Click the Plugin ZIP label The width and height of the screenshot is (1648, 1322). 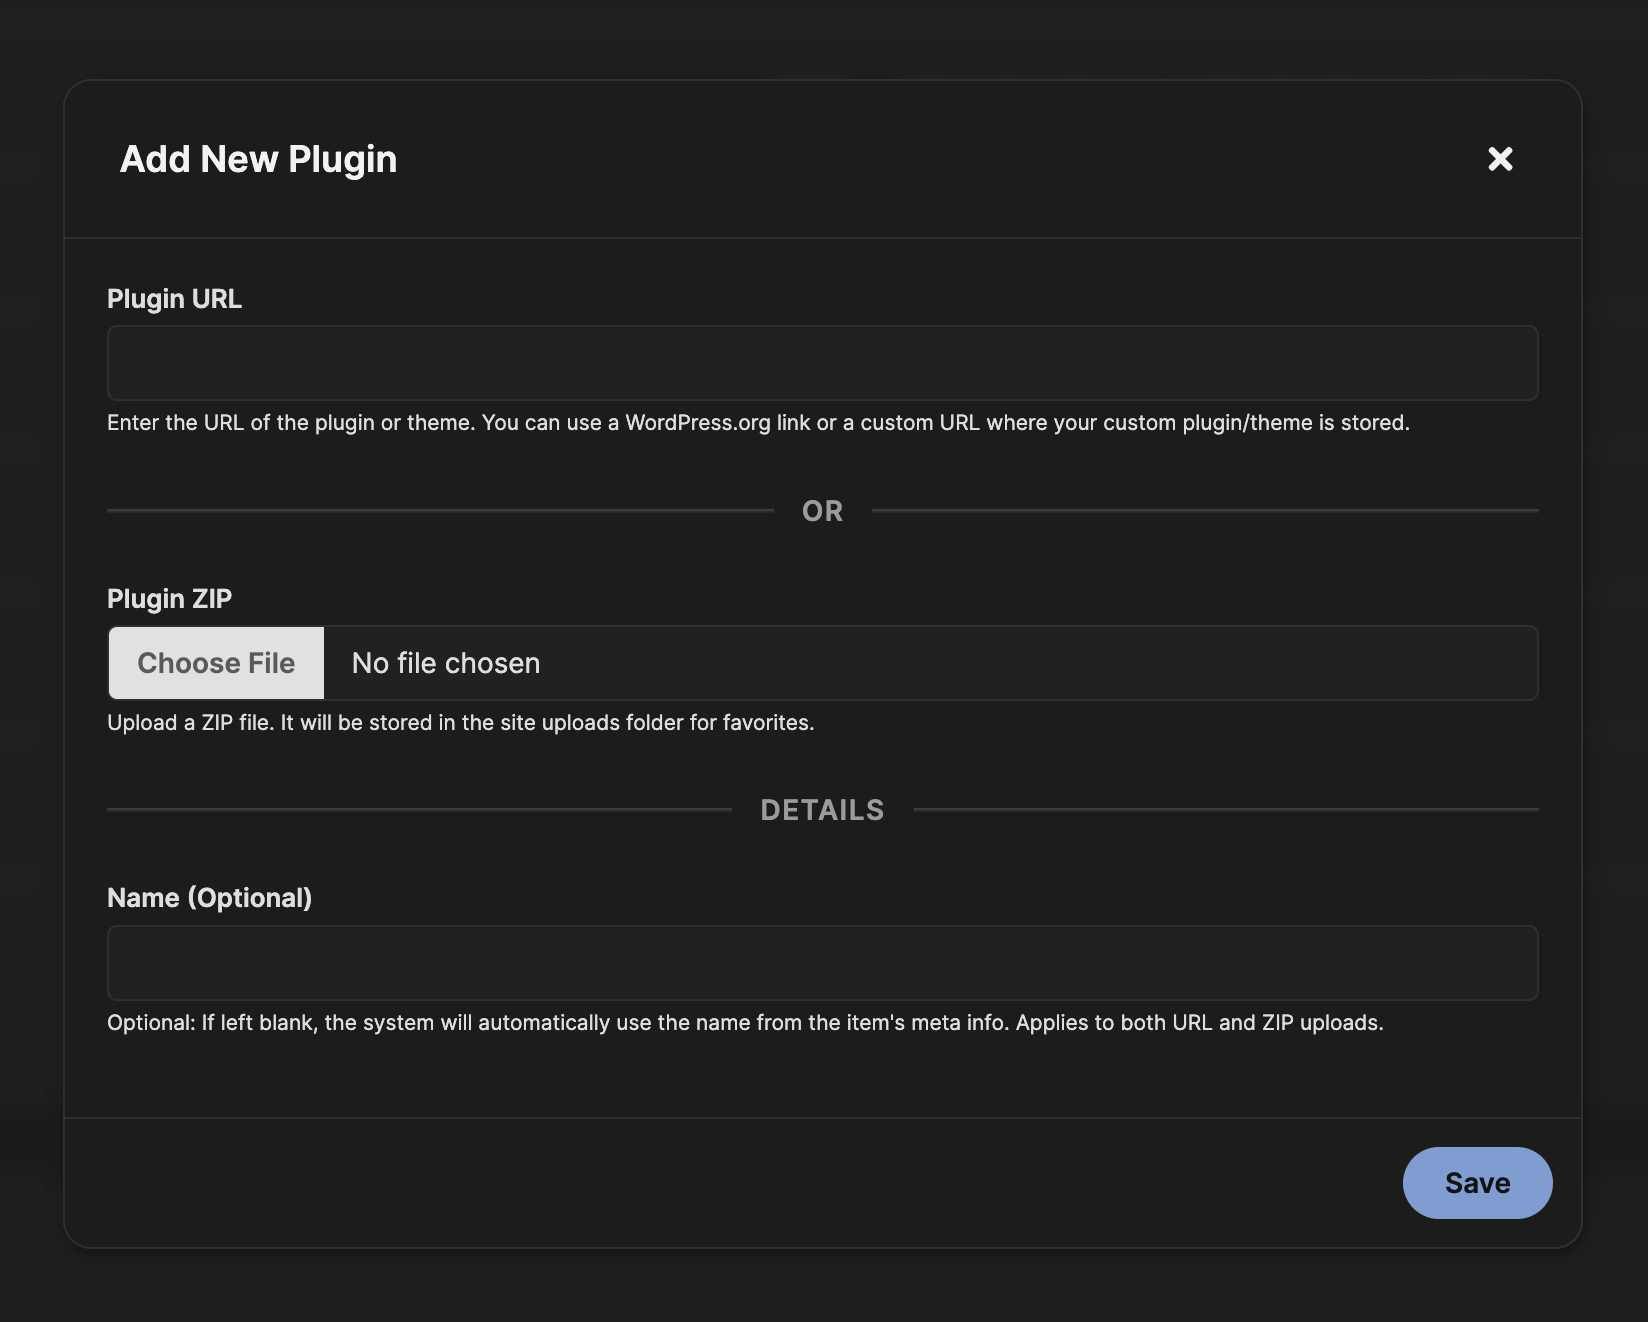pos(169,598)
